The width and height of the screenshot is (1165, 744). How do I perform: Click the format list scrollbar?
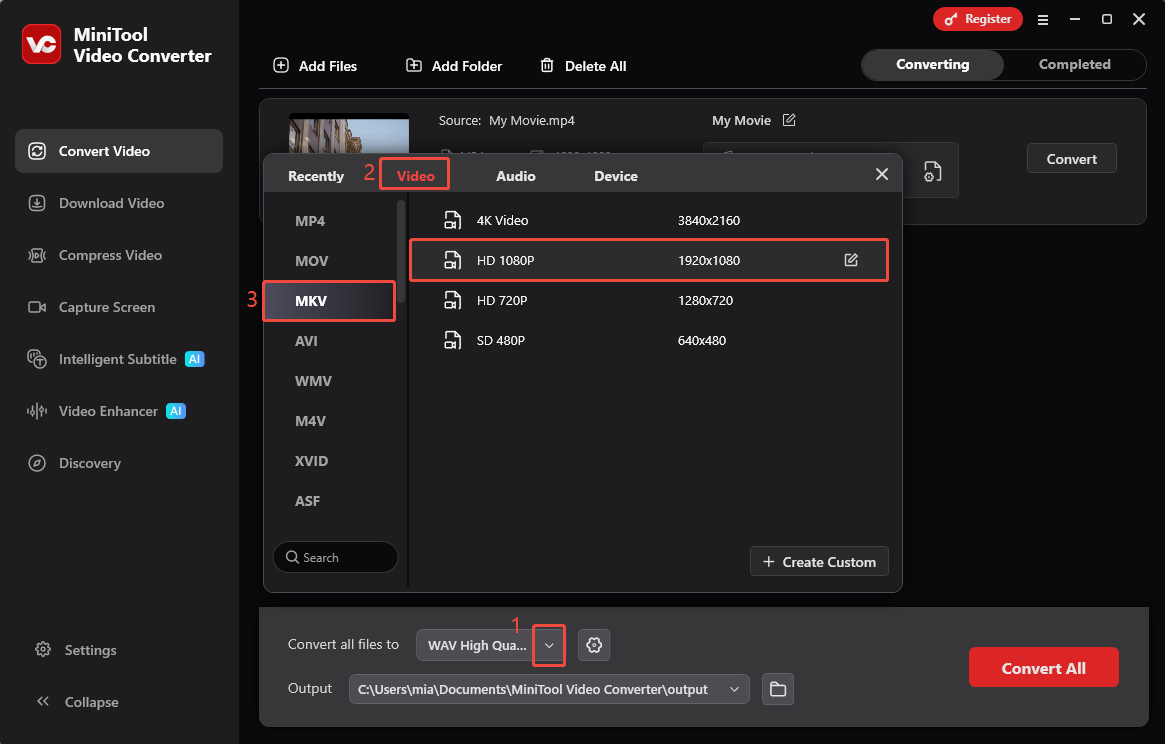pos(401,251)
